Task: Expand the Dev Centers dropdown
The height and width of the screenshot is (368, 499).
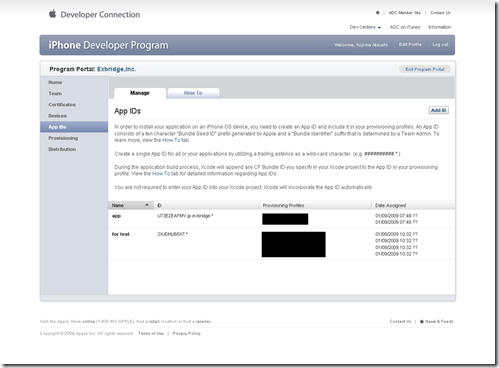Action: (x=365, y=27)
